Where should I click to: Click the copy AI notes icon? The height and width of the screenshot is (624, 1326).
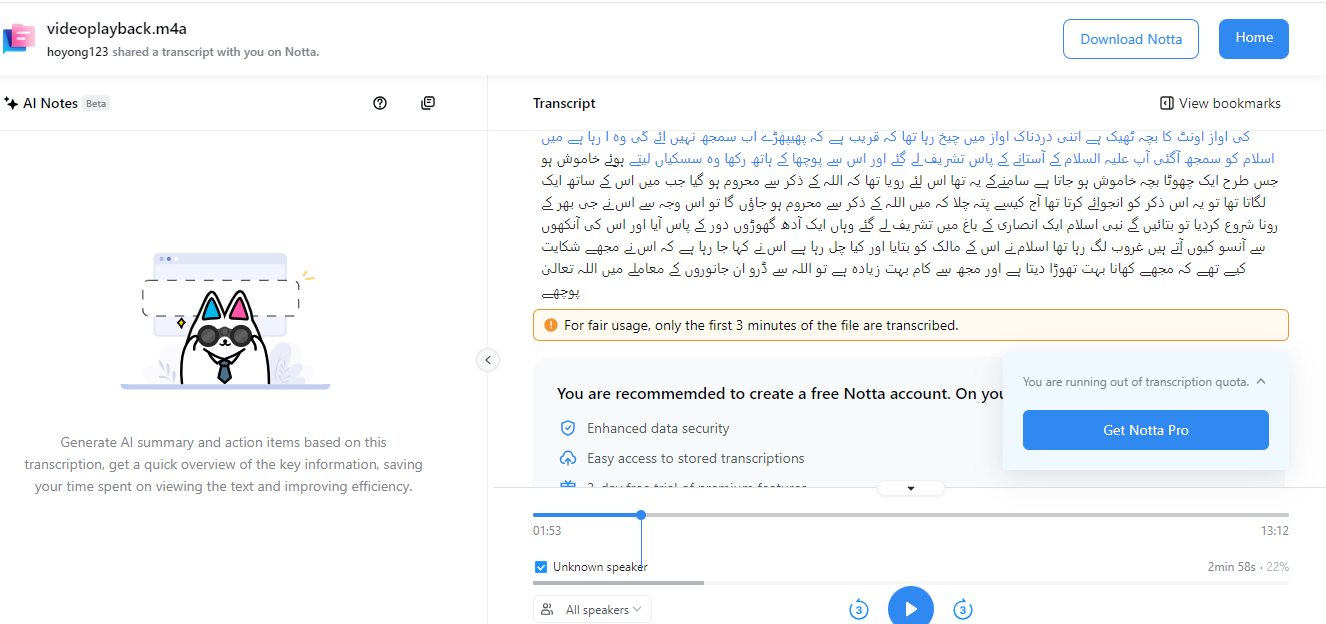(x=428, y=103)
